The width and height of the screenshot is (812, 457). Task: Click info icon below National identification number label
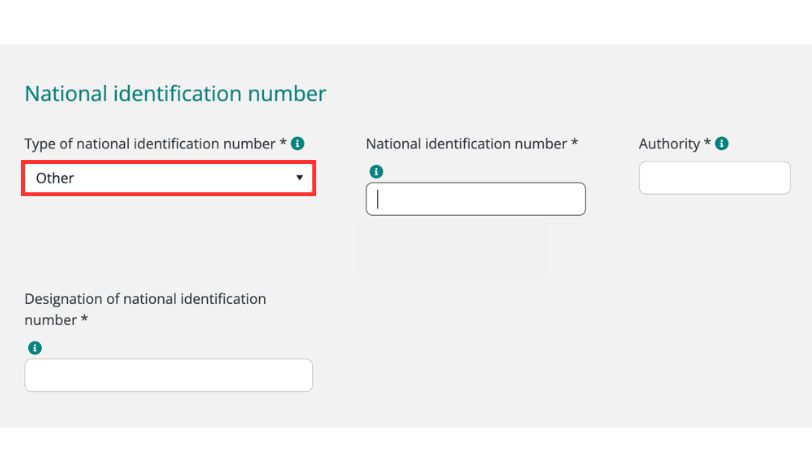coord(376,172)
